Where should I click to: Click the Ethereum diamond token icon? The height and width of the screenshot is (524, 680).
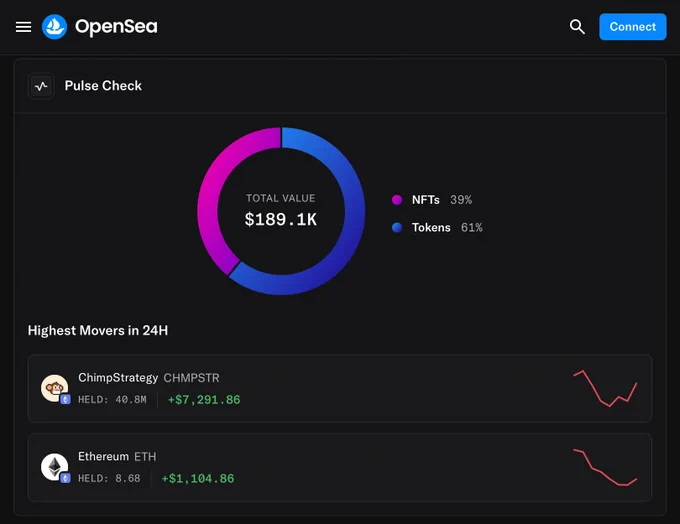coord(53,466)
